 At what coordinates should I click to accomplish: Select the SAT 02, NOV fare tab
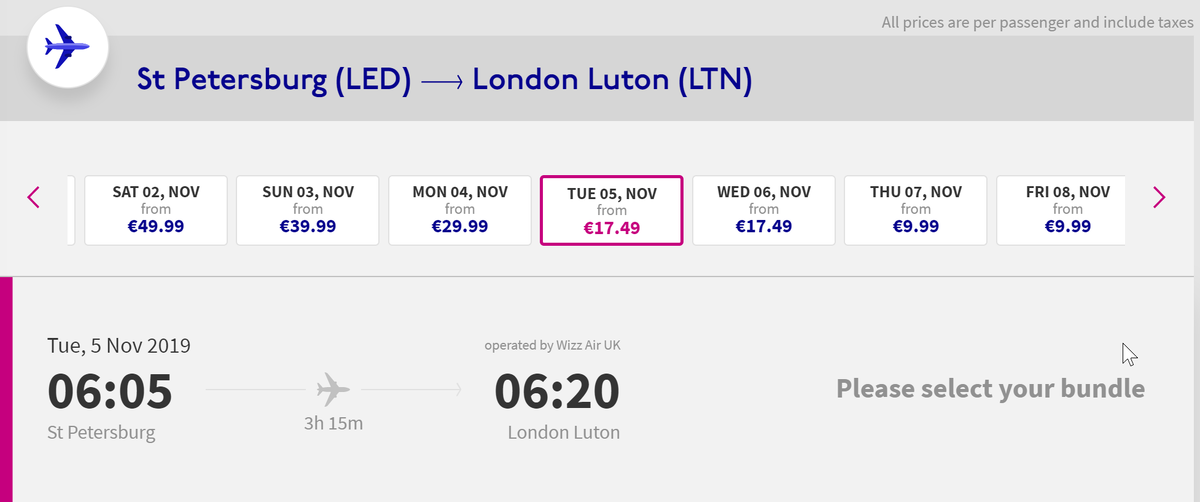156,210
